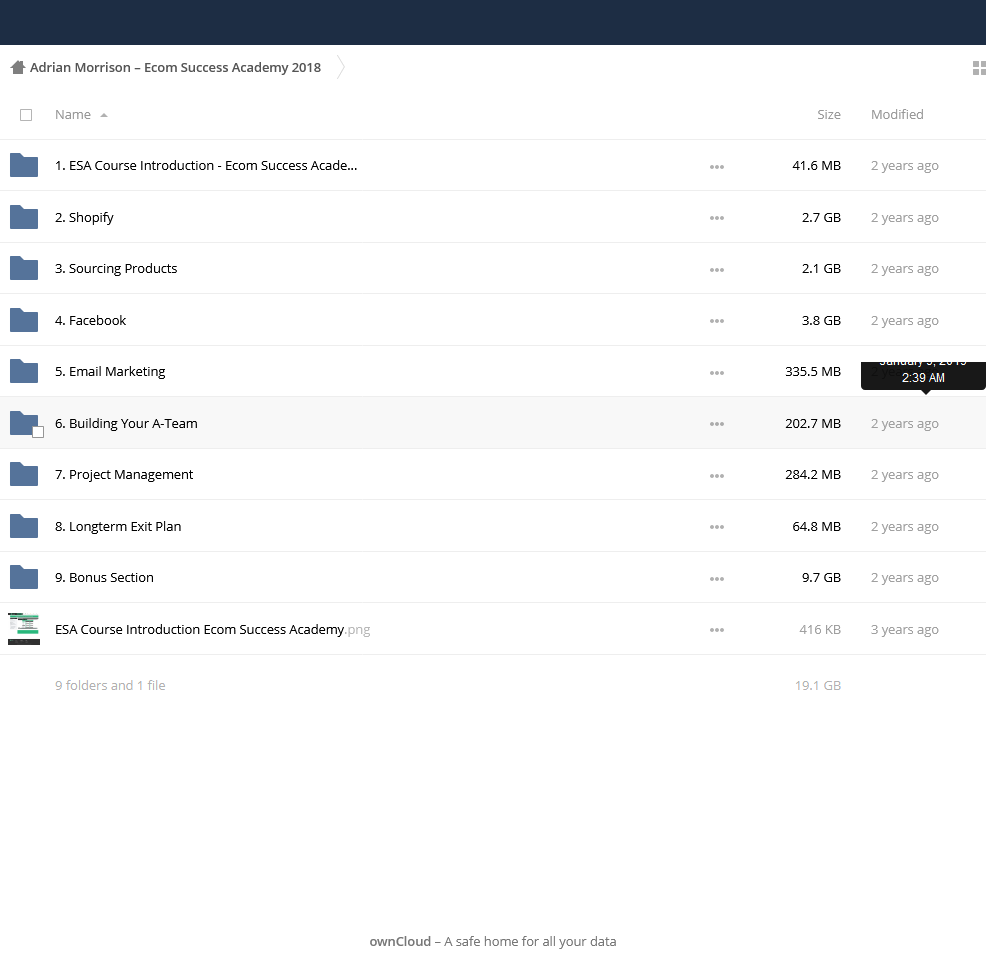
Task: Tick the checkbox on the 6. Building Your A-Team folder
Action: [38, 432]
